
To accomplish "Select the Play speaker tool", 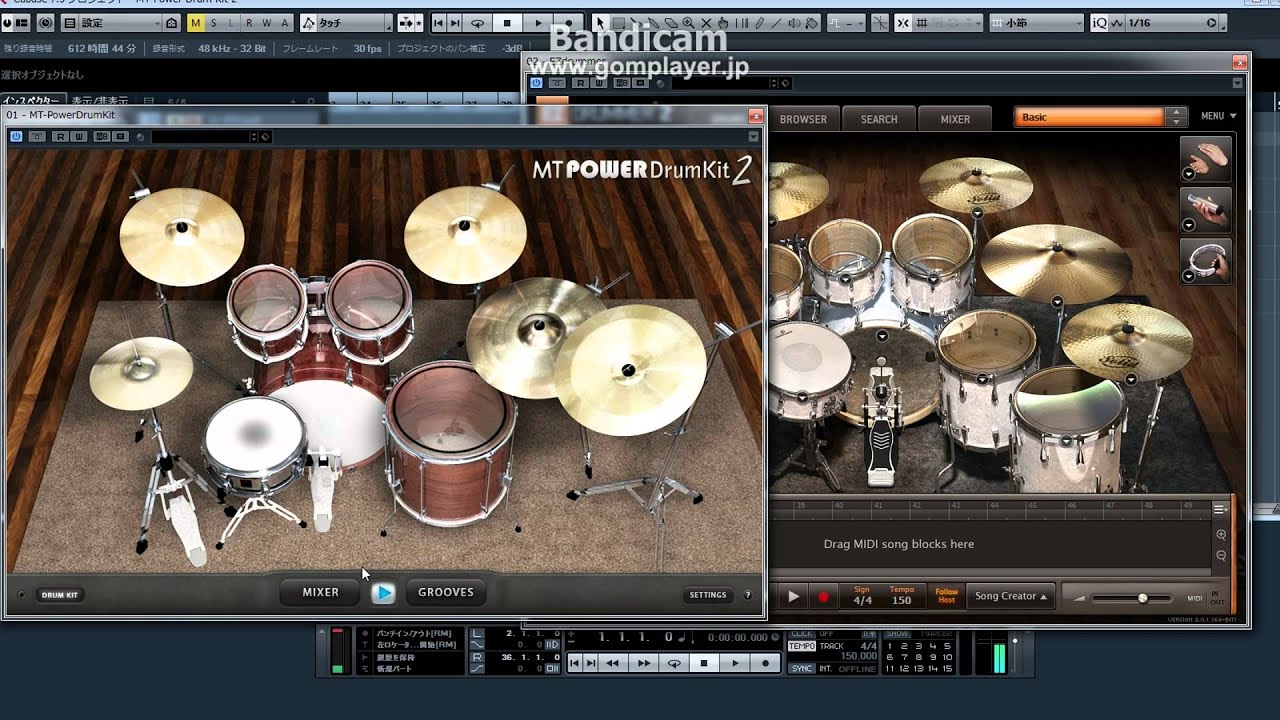I will point(794,22).
